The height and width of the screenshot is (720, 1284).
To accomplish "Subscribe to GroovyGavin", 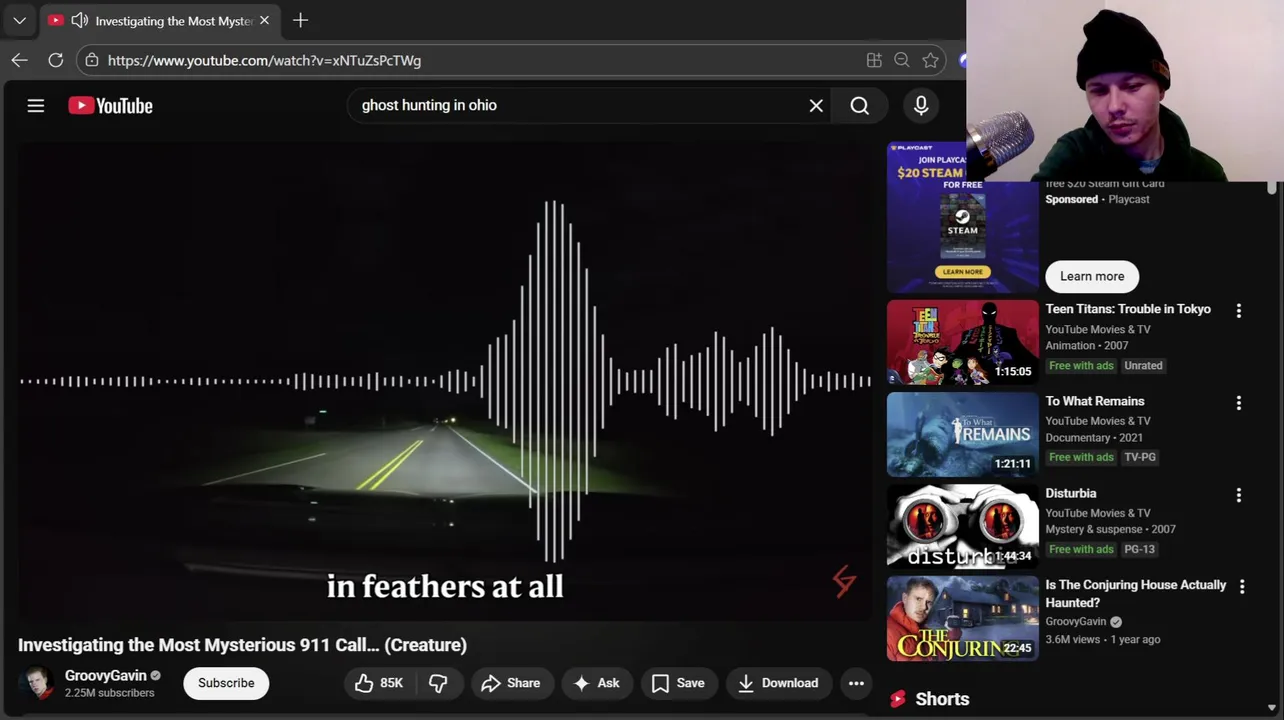I will 226,683.
